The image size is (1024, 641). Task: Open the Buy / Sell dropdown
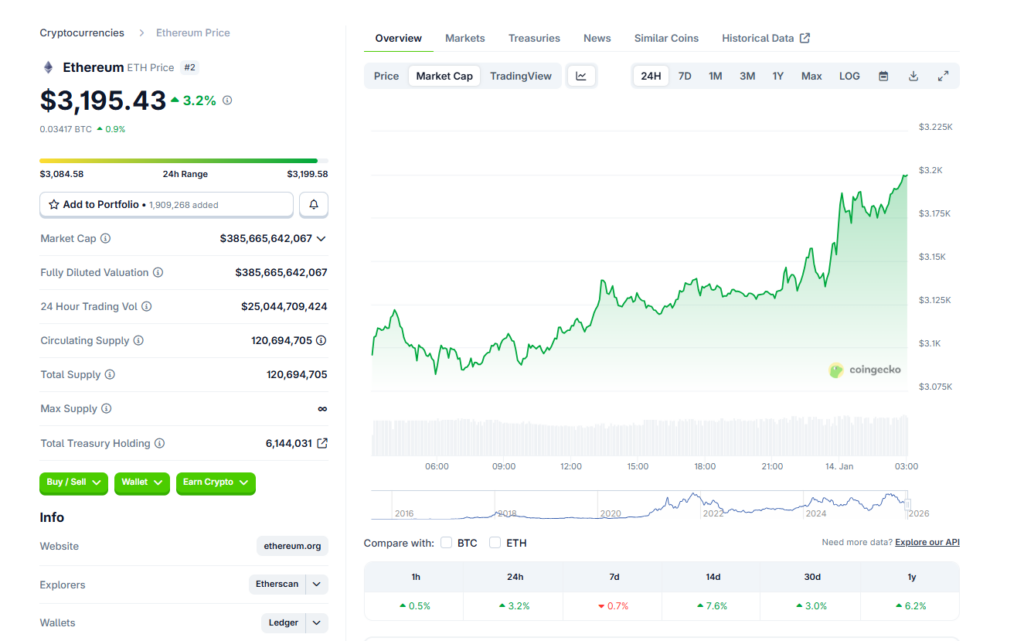coord(74,483)
